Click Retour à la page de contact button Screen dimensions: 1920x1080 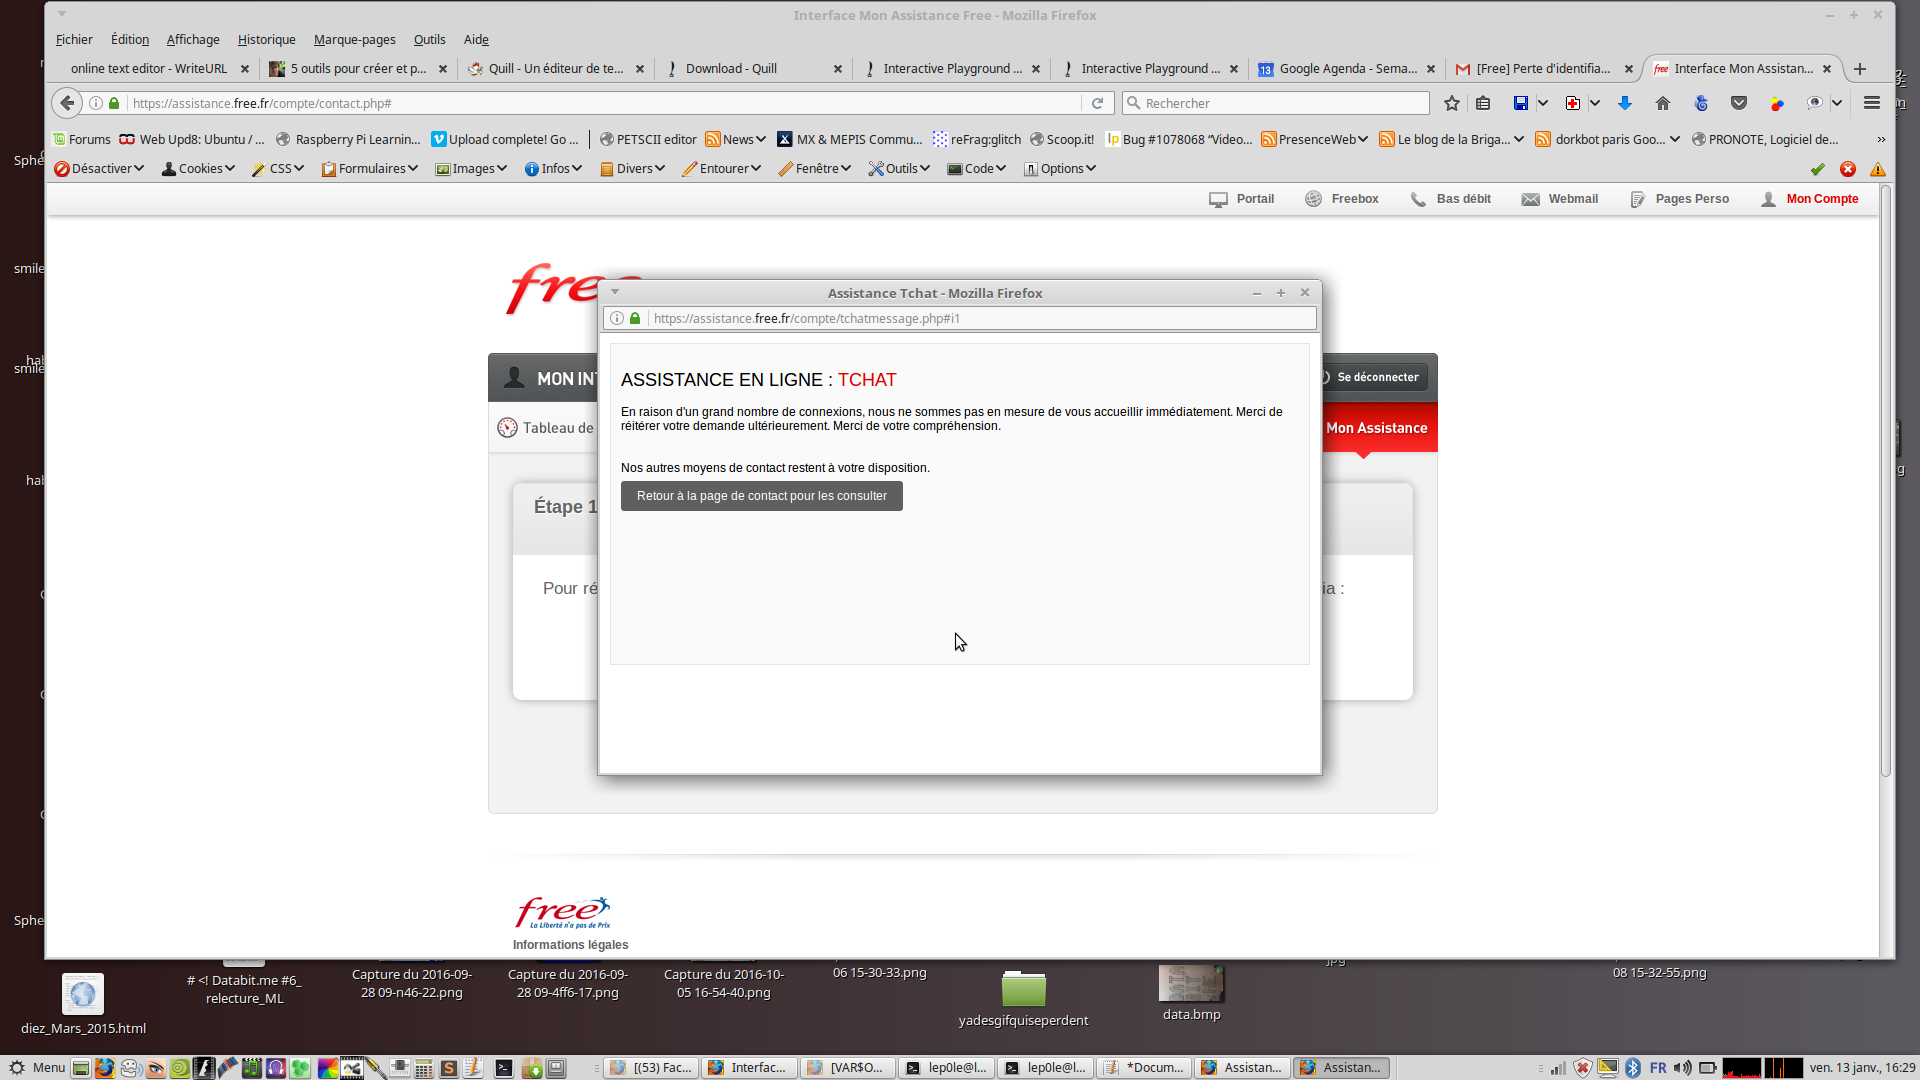pos(761,496)
